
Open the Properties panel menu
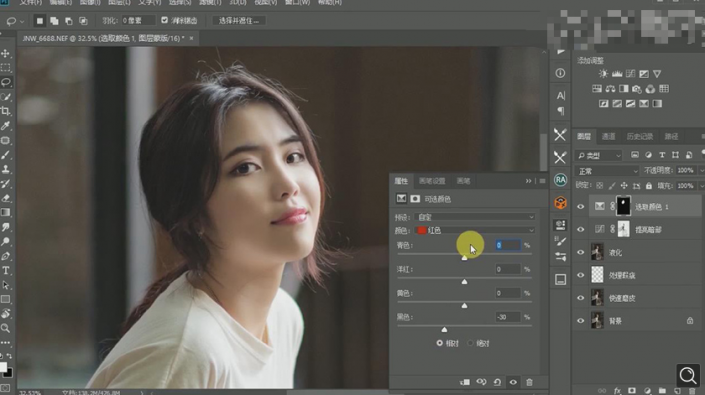click(543, 181)
